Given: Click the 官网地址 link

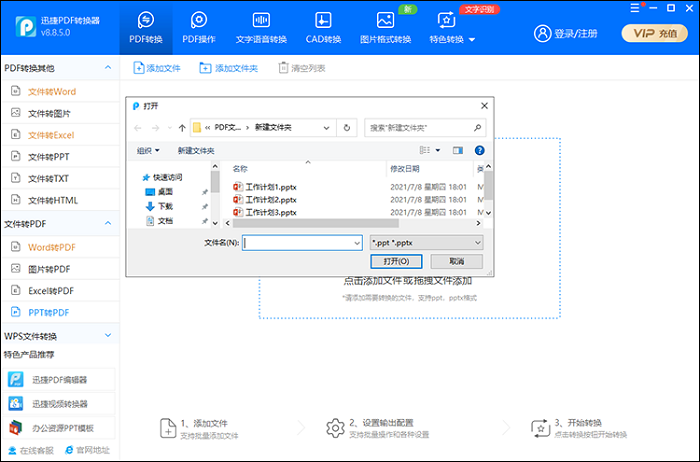Looking at the screenshot, I should point(87,450).
